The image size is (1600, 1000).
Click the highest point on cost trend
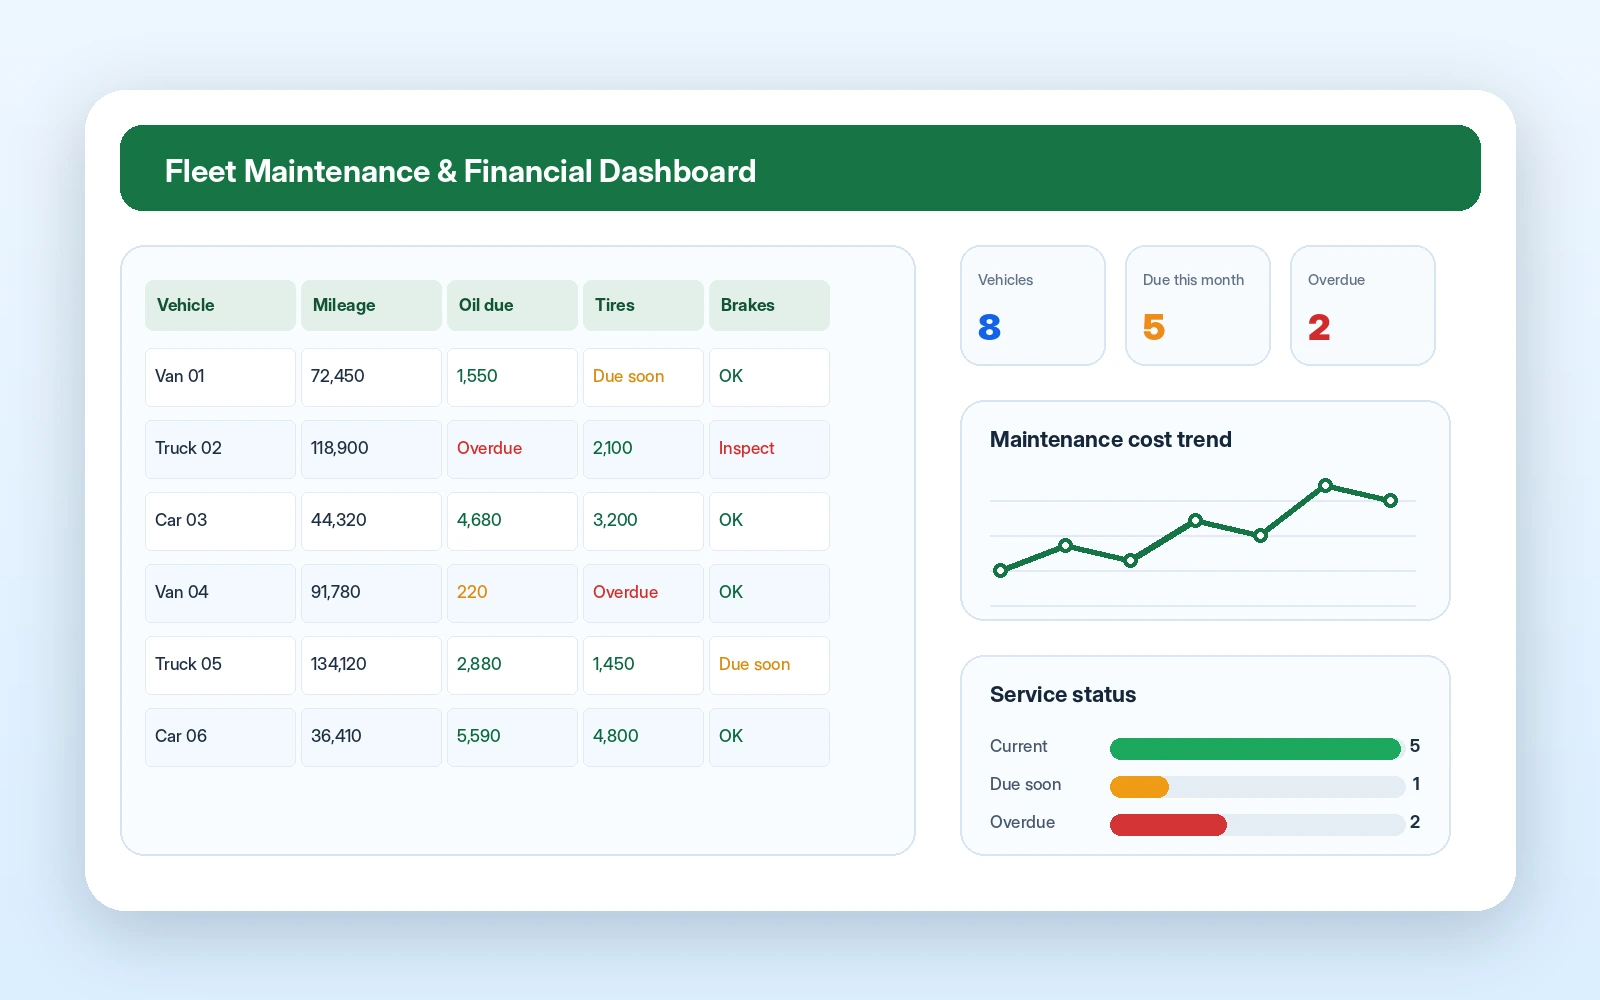[x=1325, y=485]
